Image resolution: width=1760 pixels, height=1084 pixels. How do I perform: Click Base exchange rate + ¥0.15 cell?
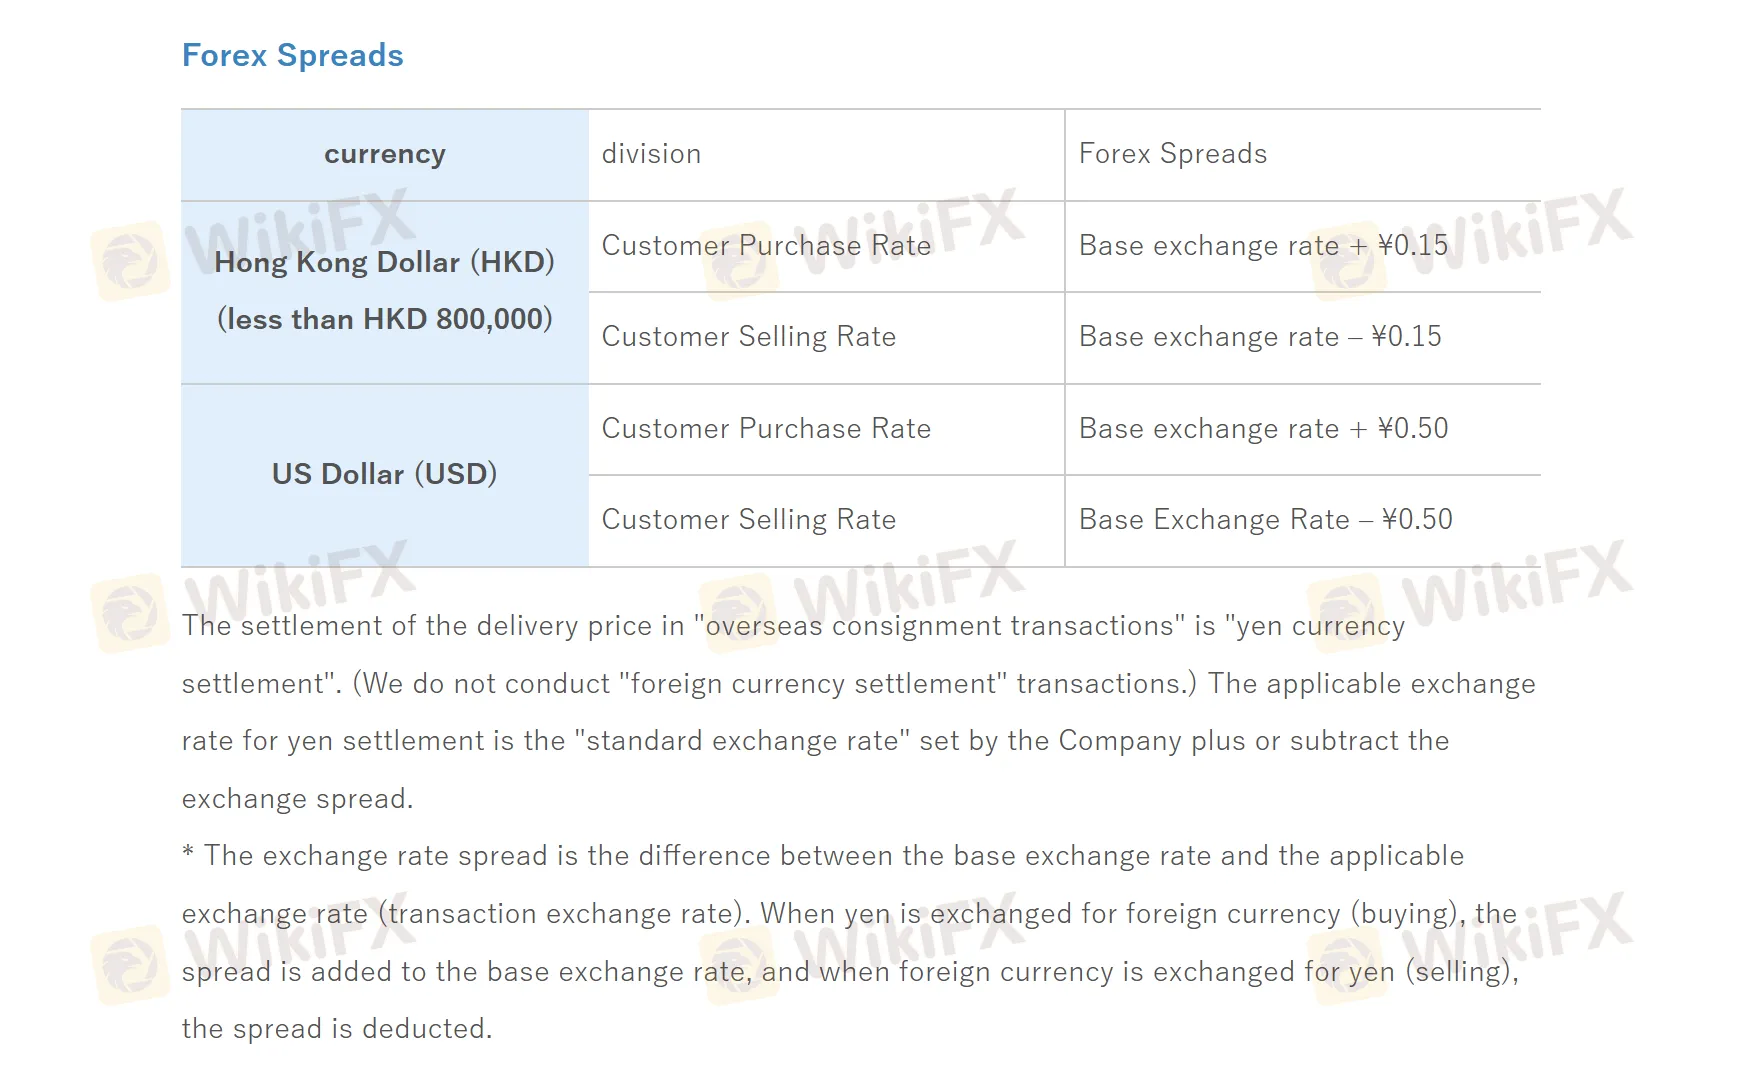tap(1303, 247)
